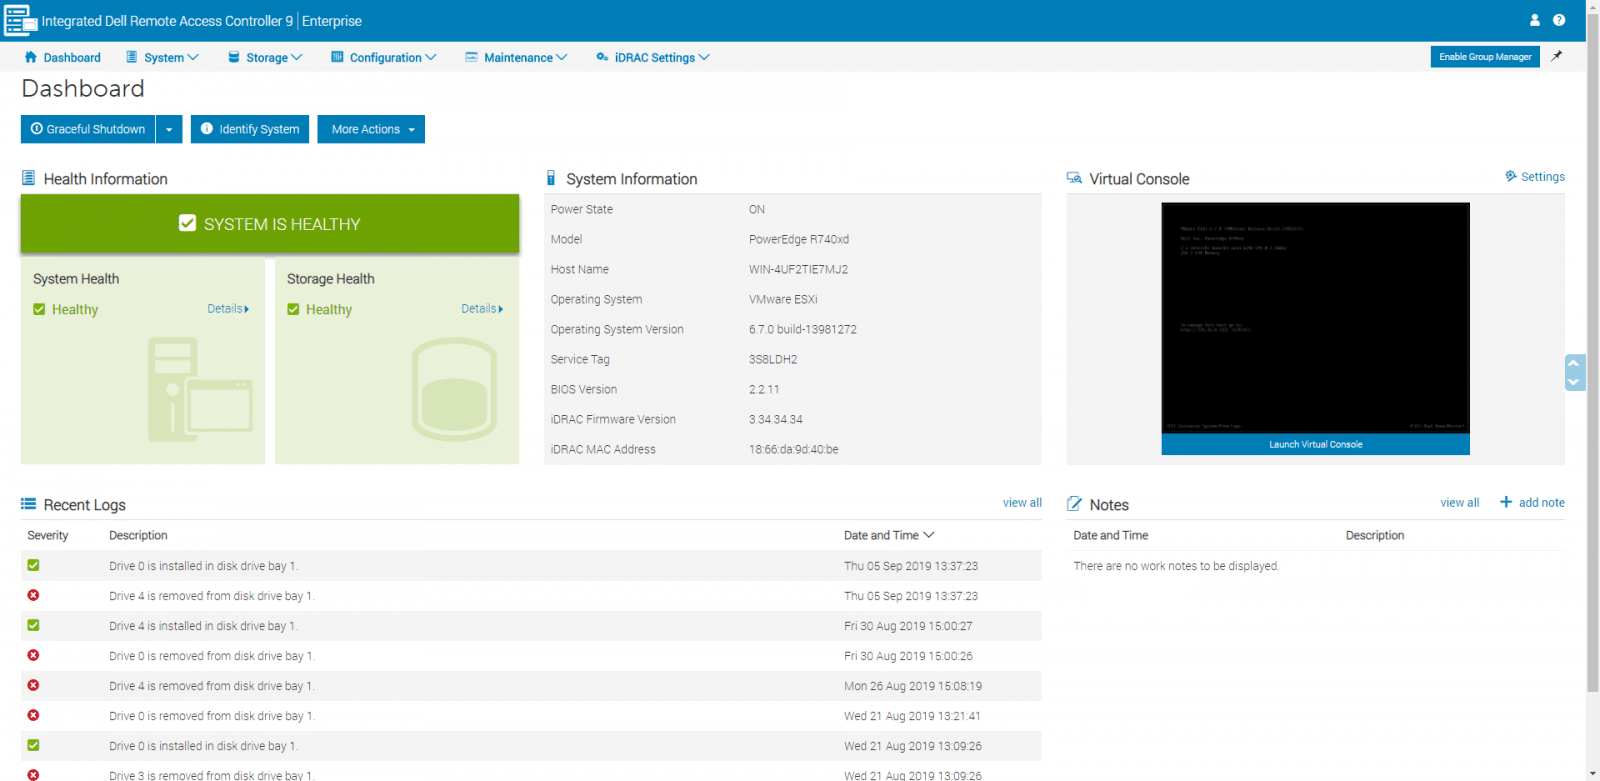Click the iDRAC Firmware Version value 3.34.34.34

[x=776, y=419]
